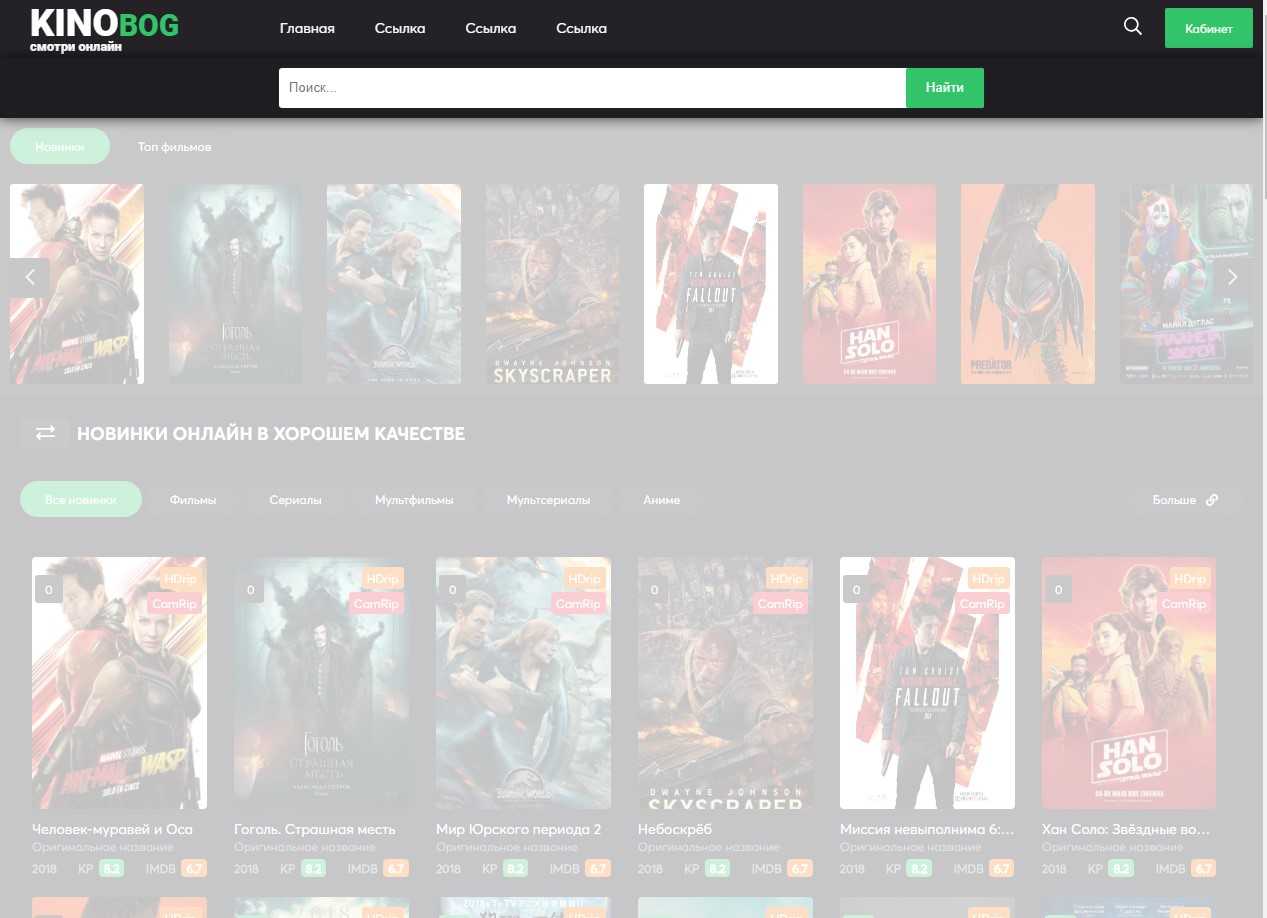The height and width of the screenshot is (918, 1267).
Task: Open the first Ссылка menu item
Action: (x=400, y=28)
